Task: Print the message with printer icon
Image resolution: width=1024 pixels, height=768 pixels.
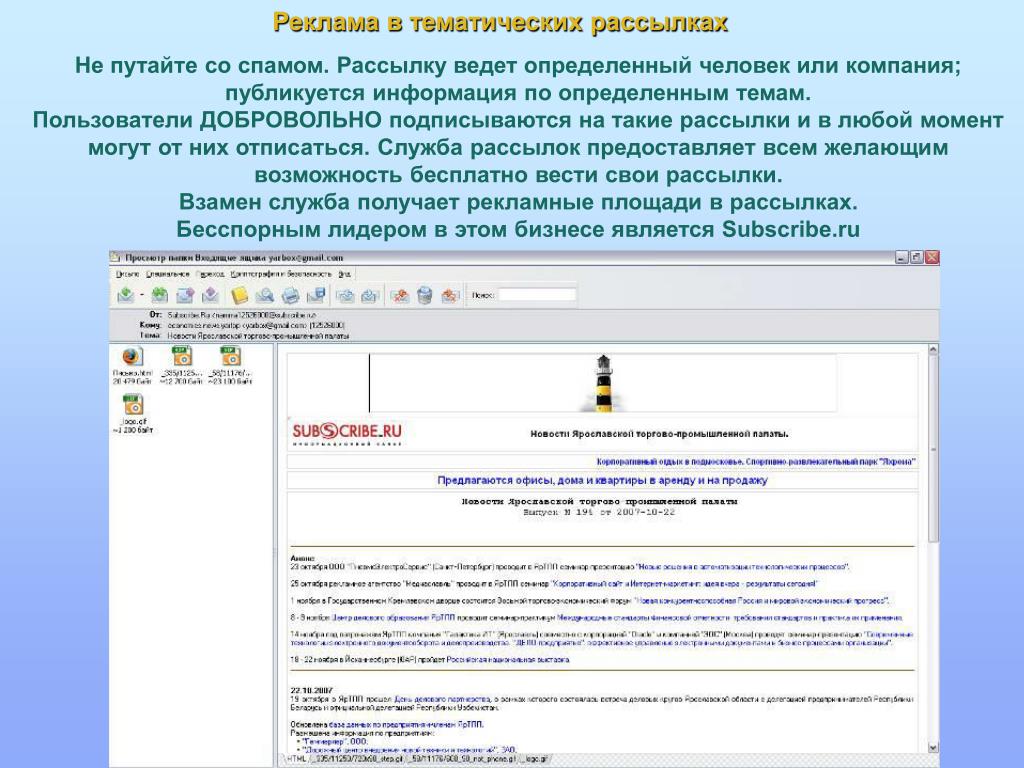Action: tap(291, 295)
